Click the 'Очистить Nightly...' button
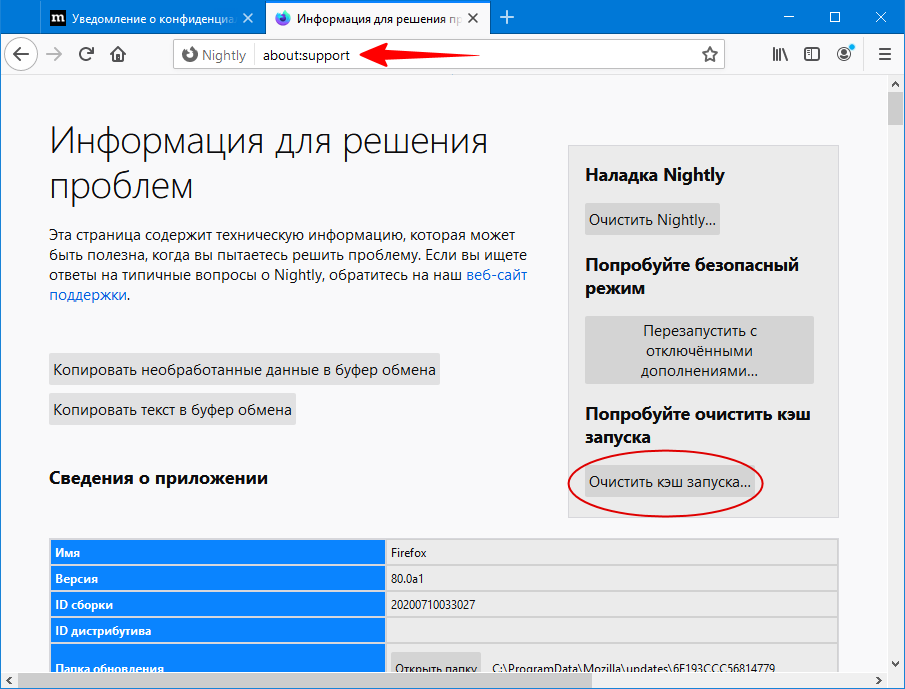The height and width of the screenshot is (689, 905). click(x=652, y=219)
